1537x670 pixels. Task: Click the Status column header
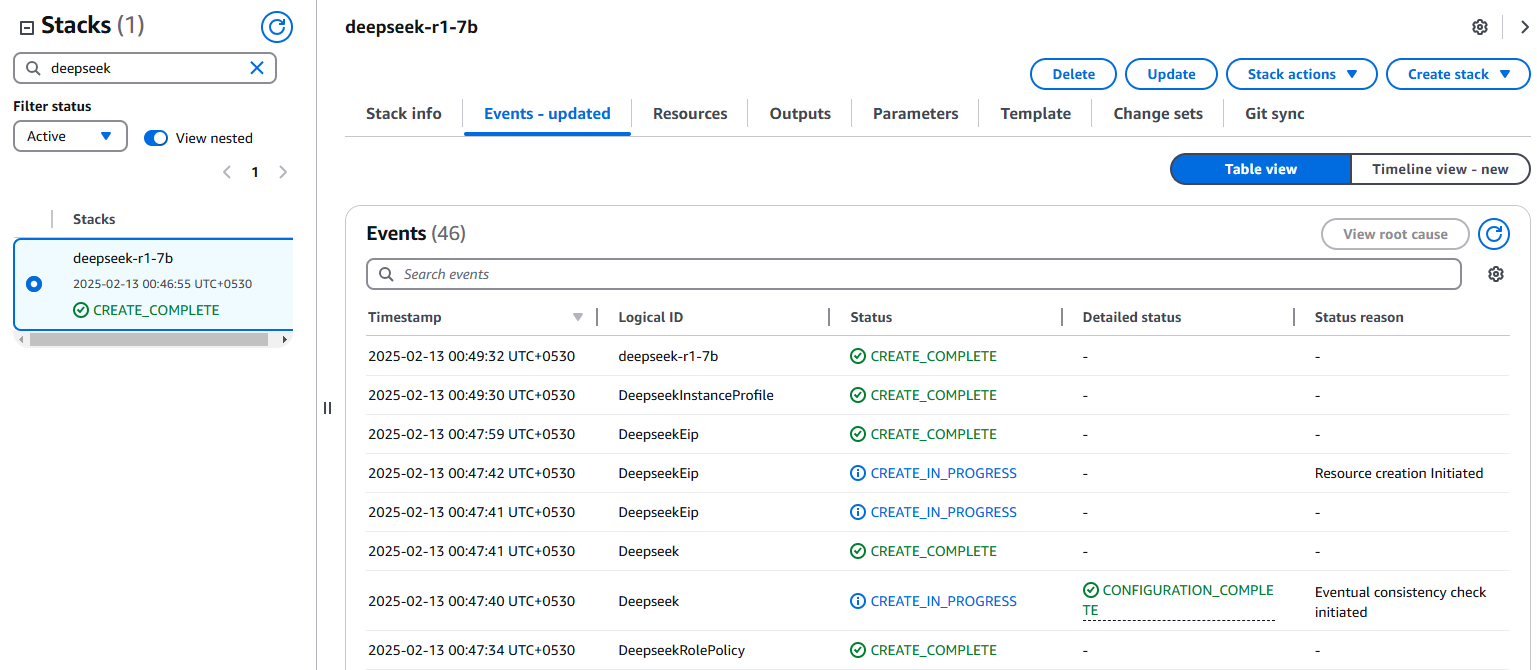871,317
